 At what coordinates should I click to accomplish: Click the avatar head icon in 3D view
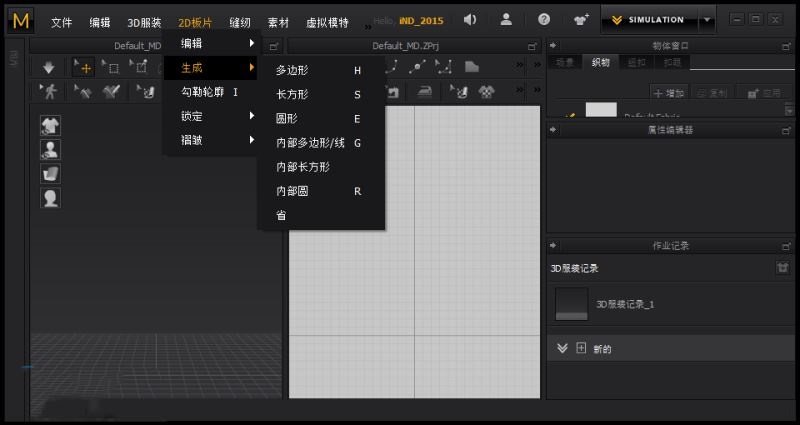(50, 198)
